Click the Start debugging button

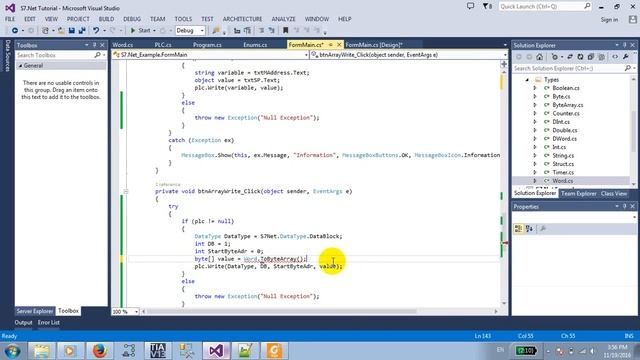pos(141,31)
